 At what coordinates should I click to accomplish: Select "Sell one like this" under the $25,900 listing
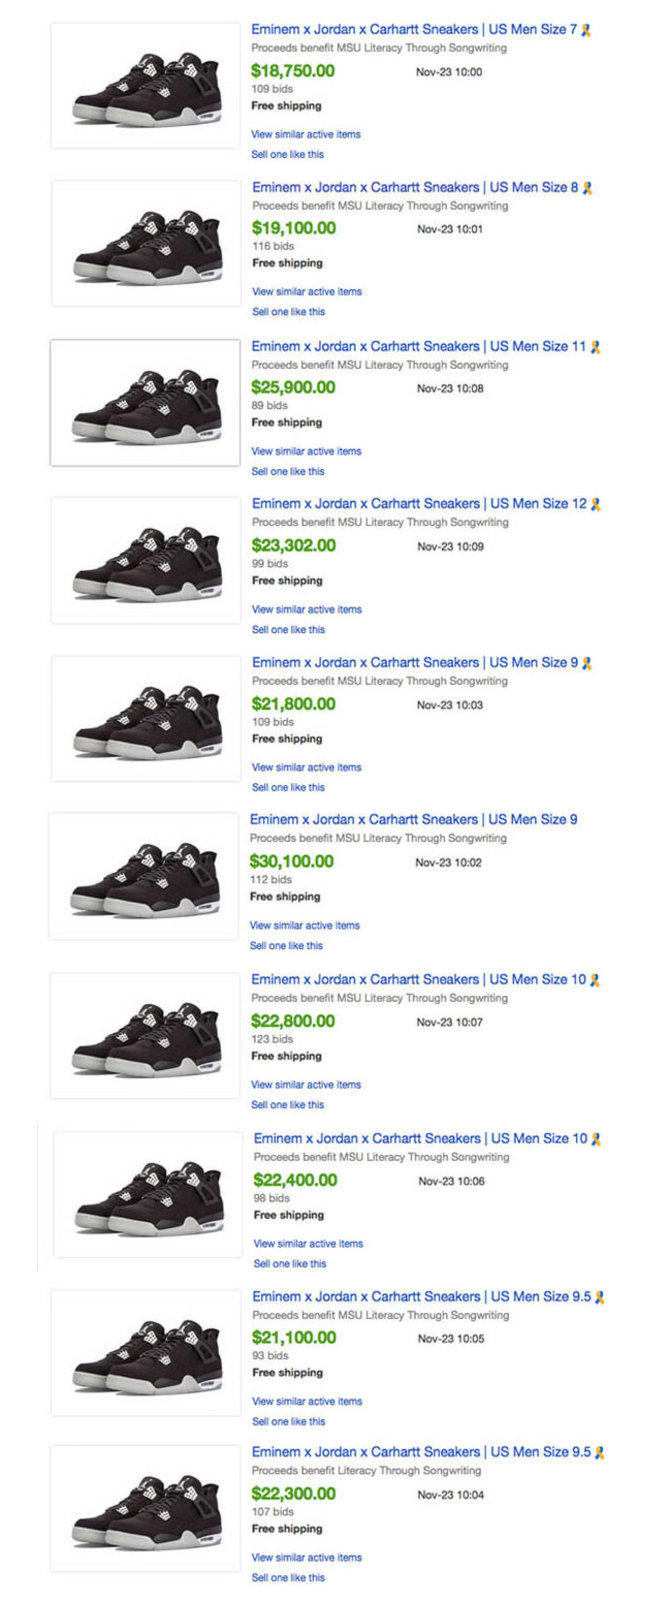point(288,471)
